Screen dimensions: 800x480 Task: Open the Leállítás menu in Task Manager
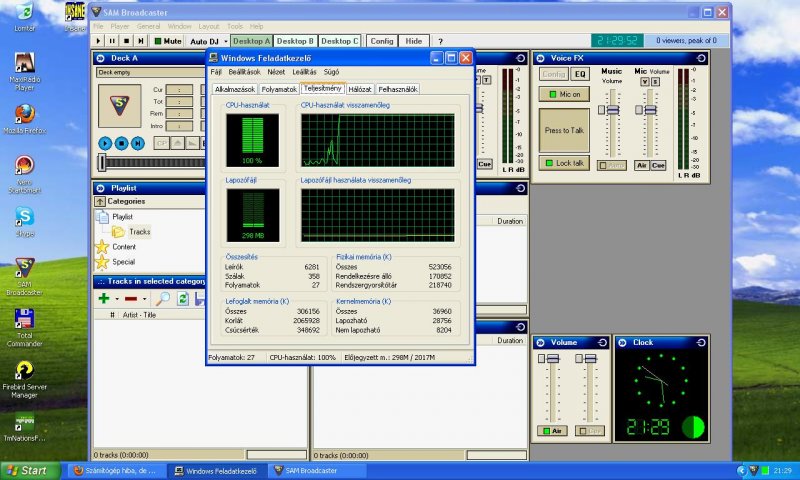(x=304, y=72)
